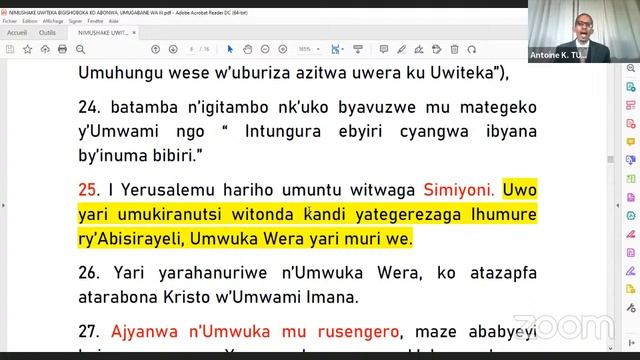Delete with the trash can icon
Image resolution: width=640 pixels, height=360 pixels.
(454, 49)
